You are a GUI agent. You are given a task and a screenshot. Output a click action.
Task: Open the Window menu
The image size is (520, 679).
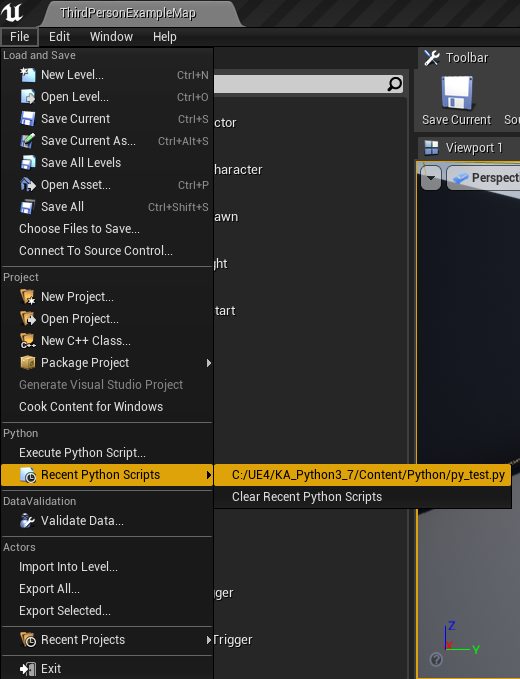click(x=111, y=37)
